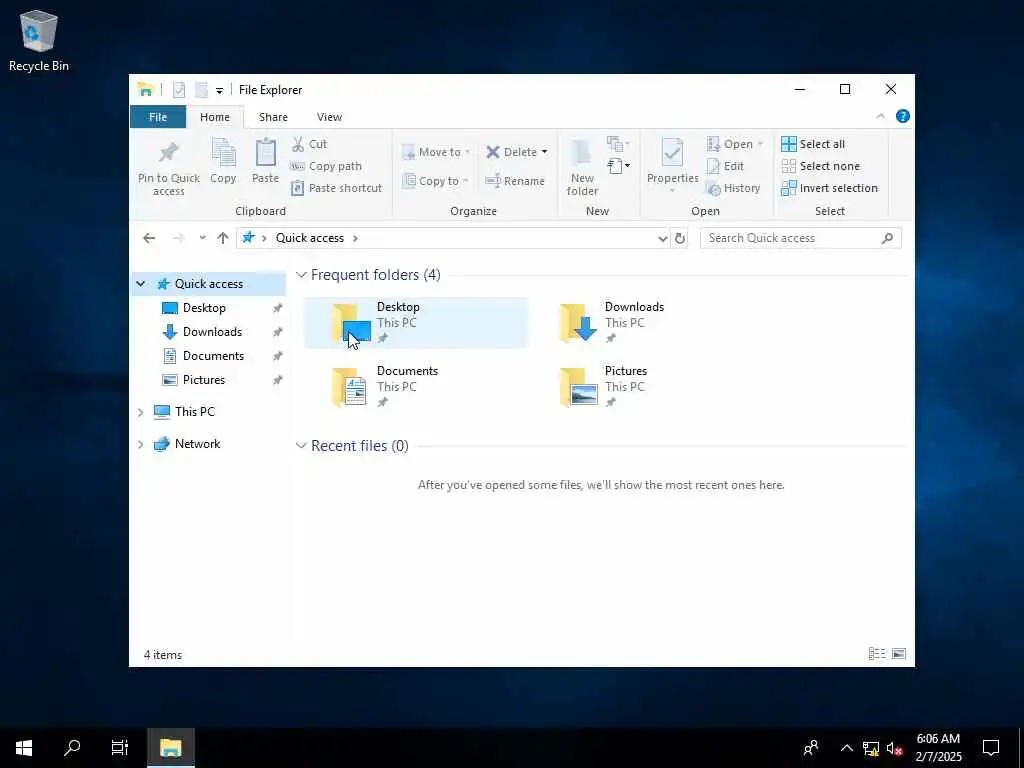The image size is (1024, 768).
Task: Click the New folder icon
Action: tap(582, 152)
